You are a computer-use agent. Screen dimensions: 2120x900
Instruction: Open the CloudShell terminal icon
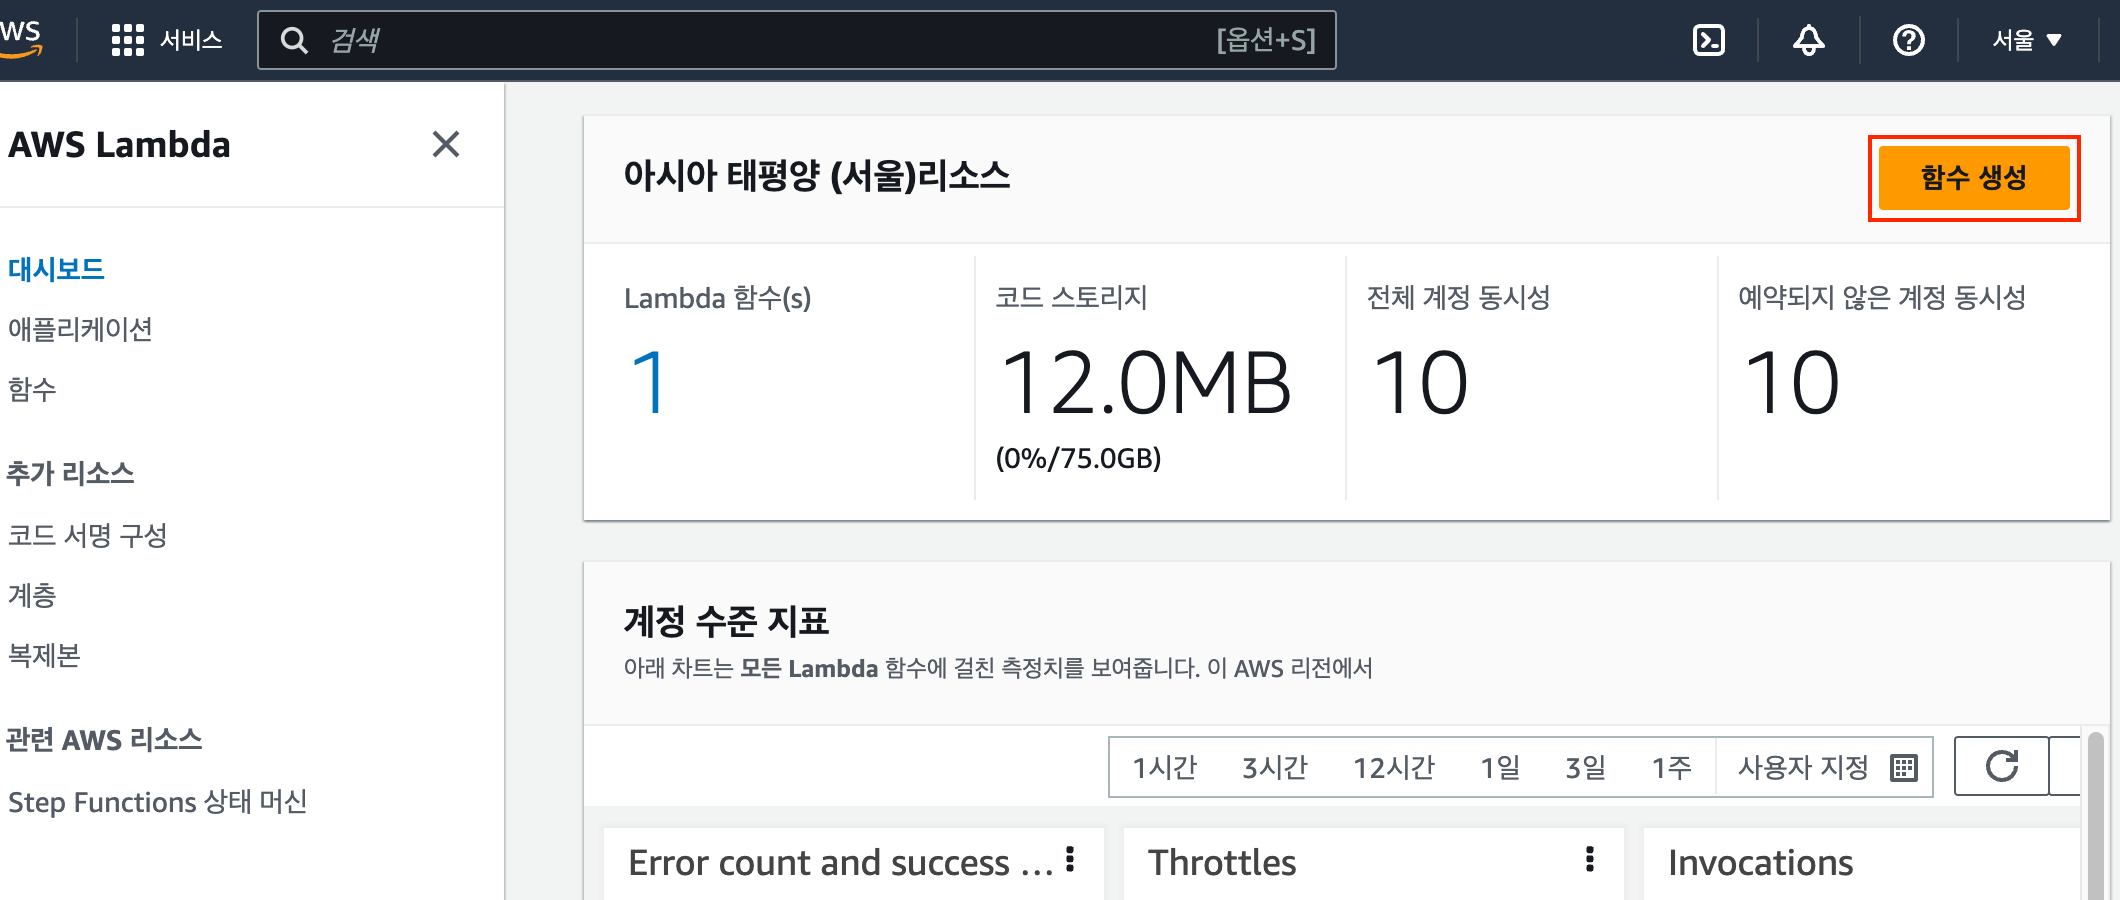click(1709, 40)
